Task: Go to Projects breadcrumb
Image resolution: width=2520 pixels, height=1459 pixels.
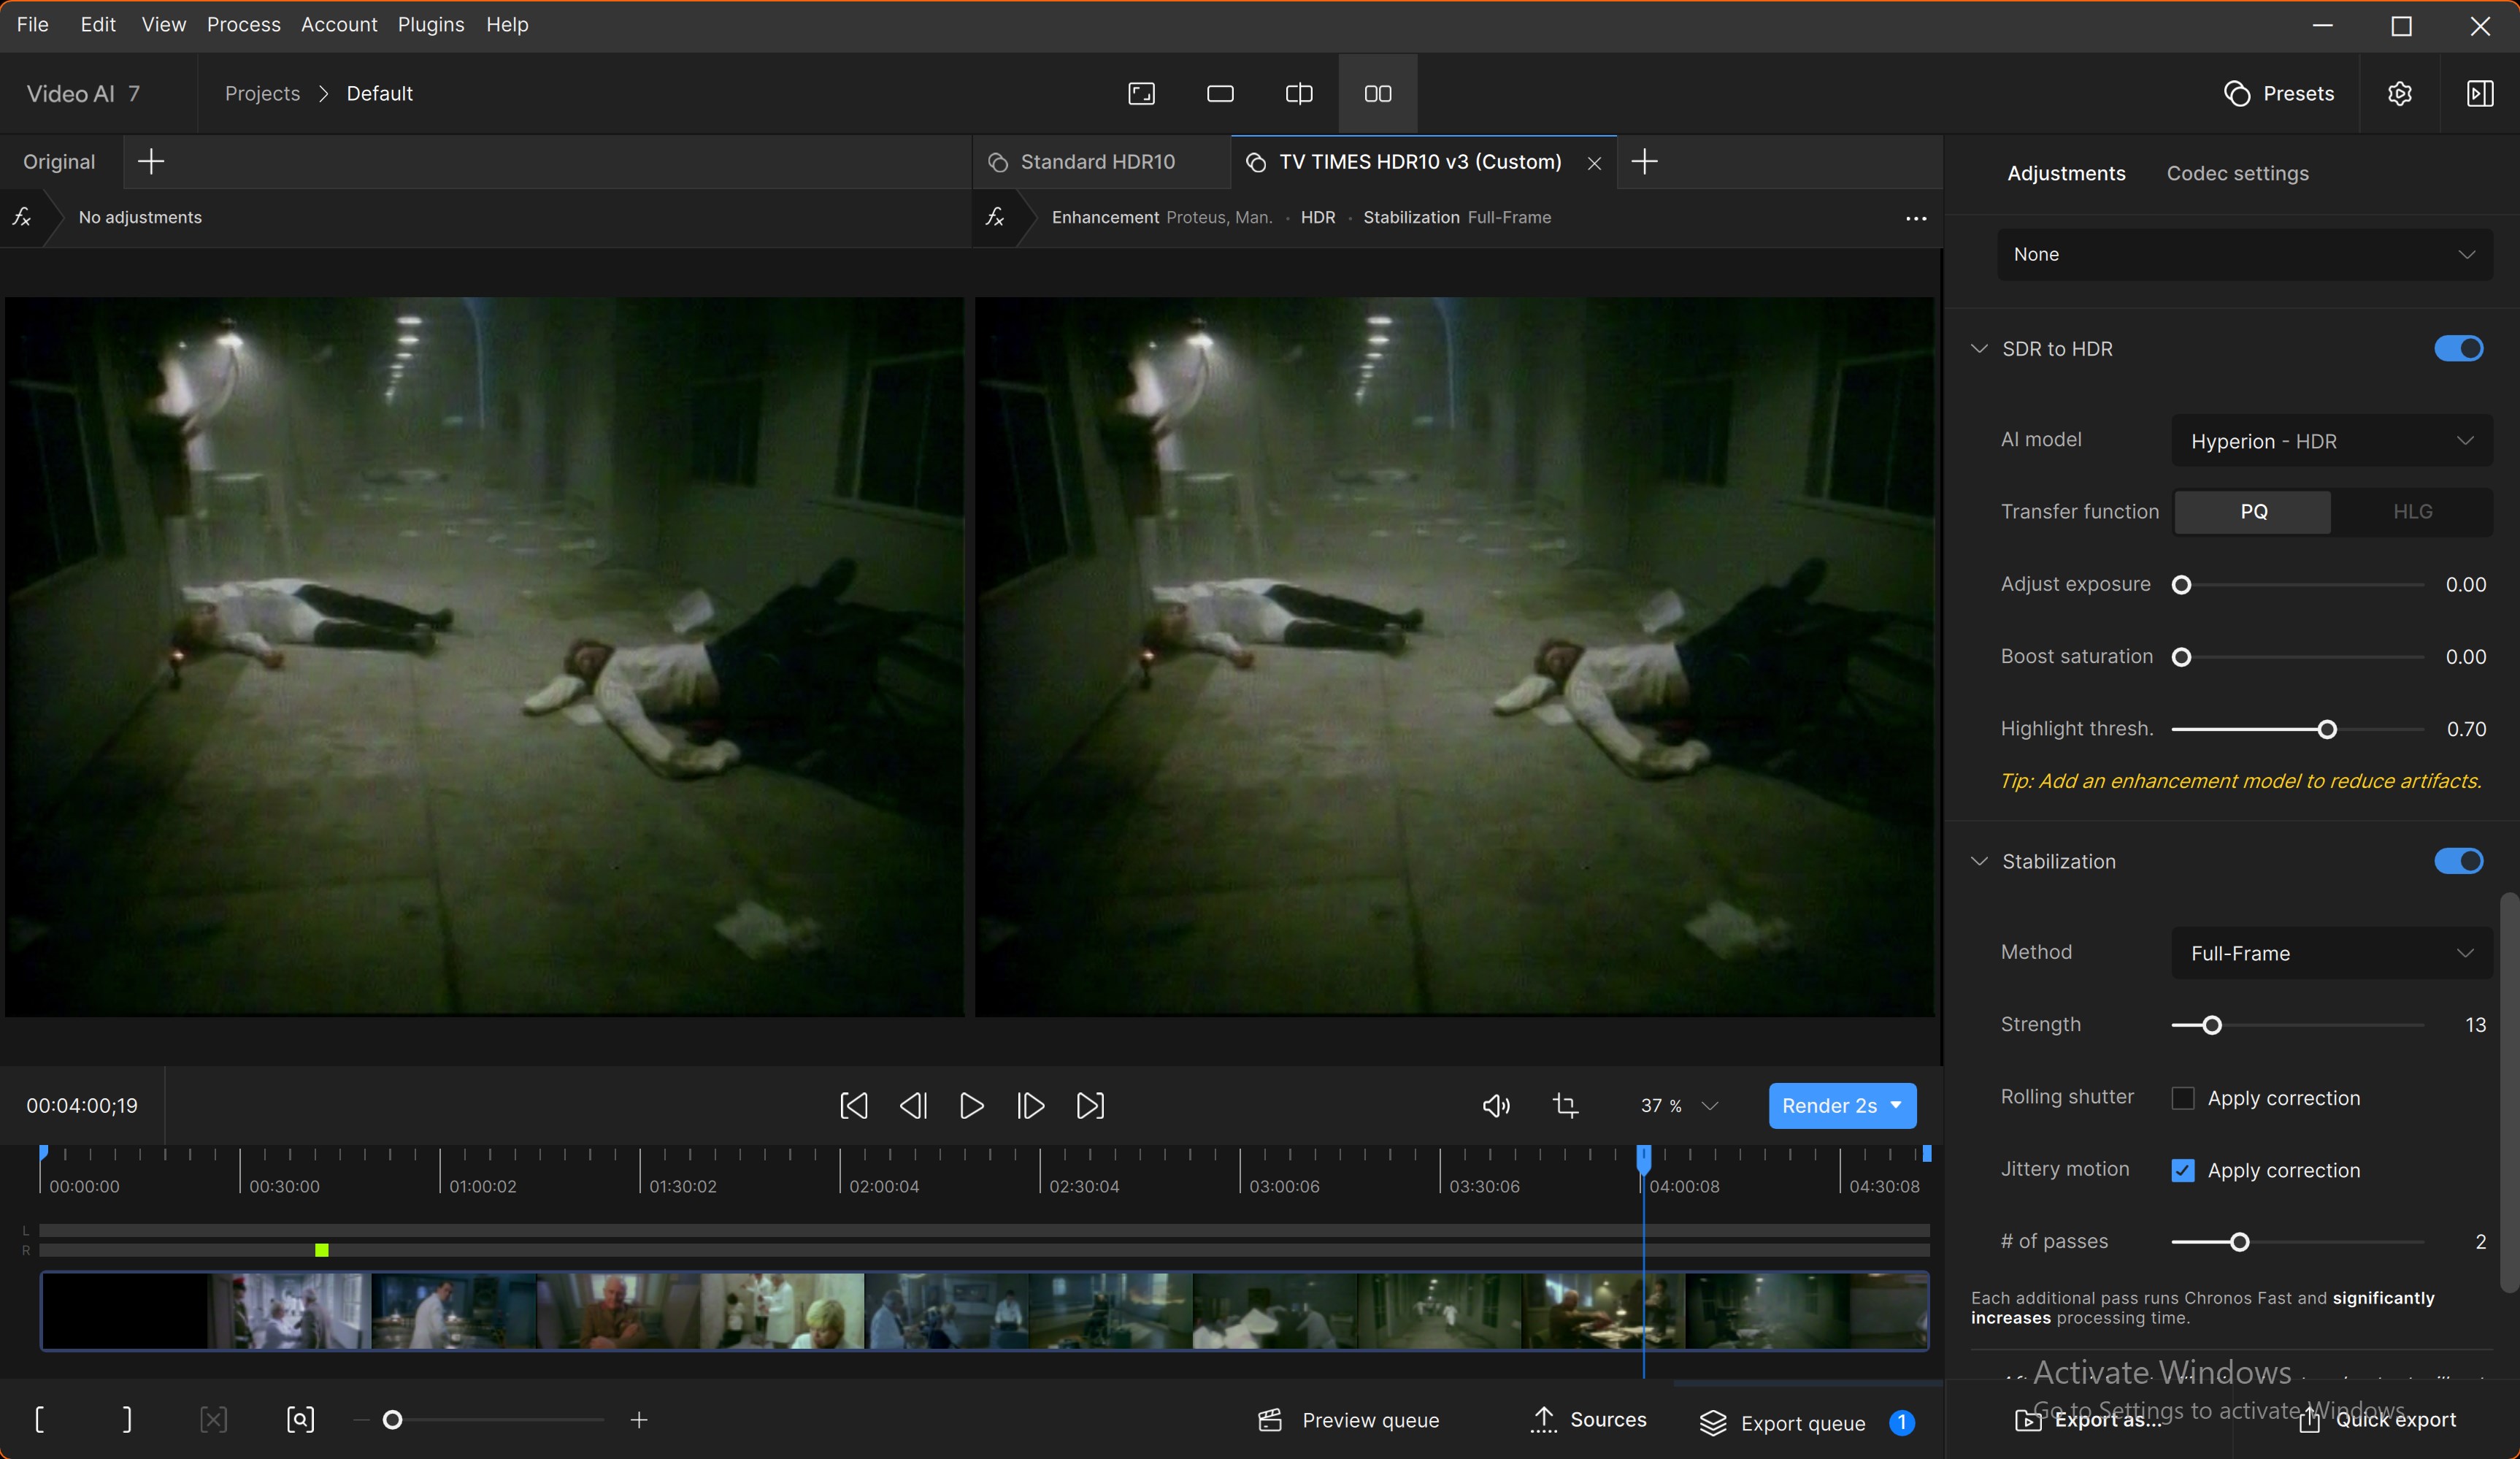Action: (x=262, y=93)
